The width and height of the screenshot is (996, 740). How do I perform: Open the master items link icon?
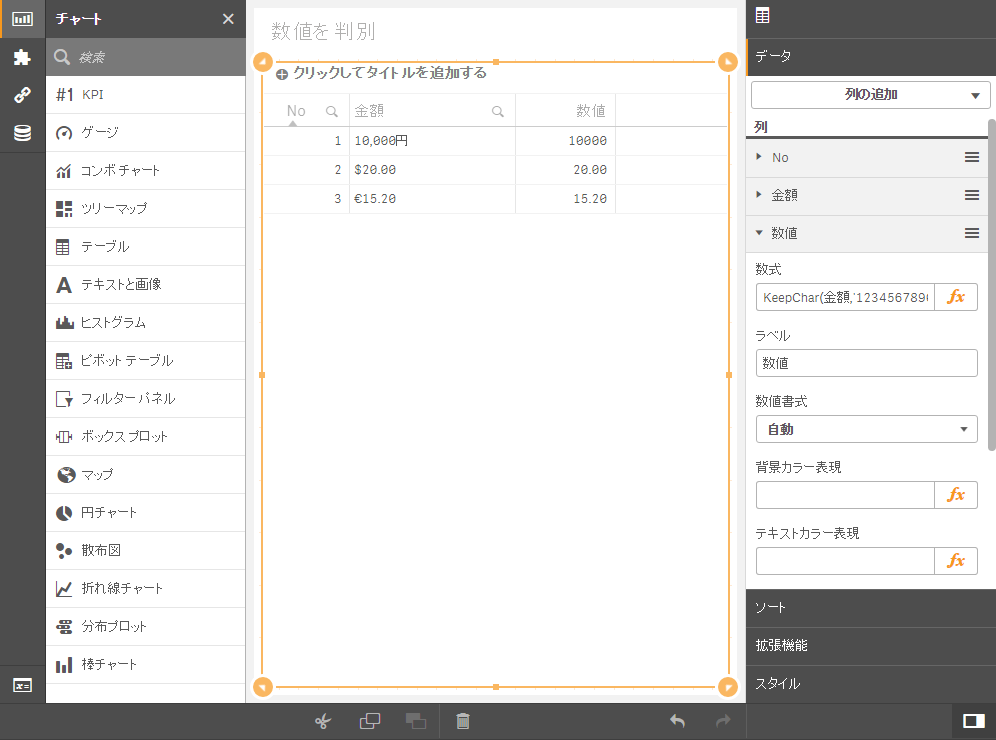pos(22,95)
